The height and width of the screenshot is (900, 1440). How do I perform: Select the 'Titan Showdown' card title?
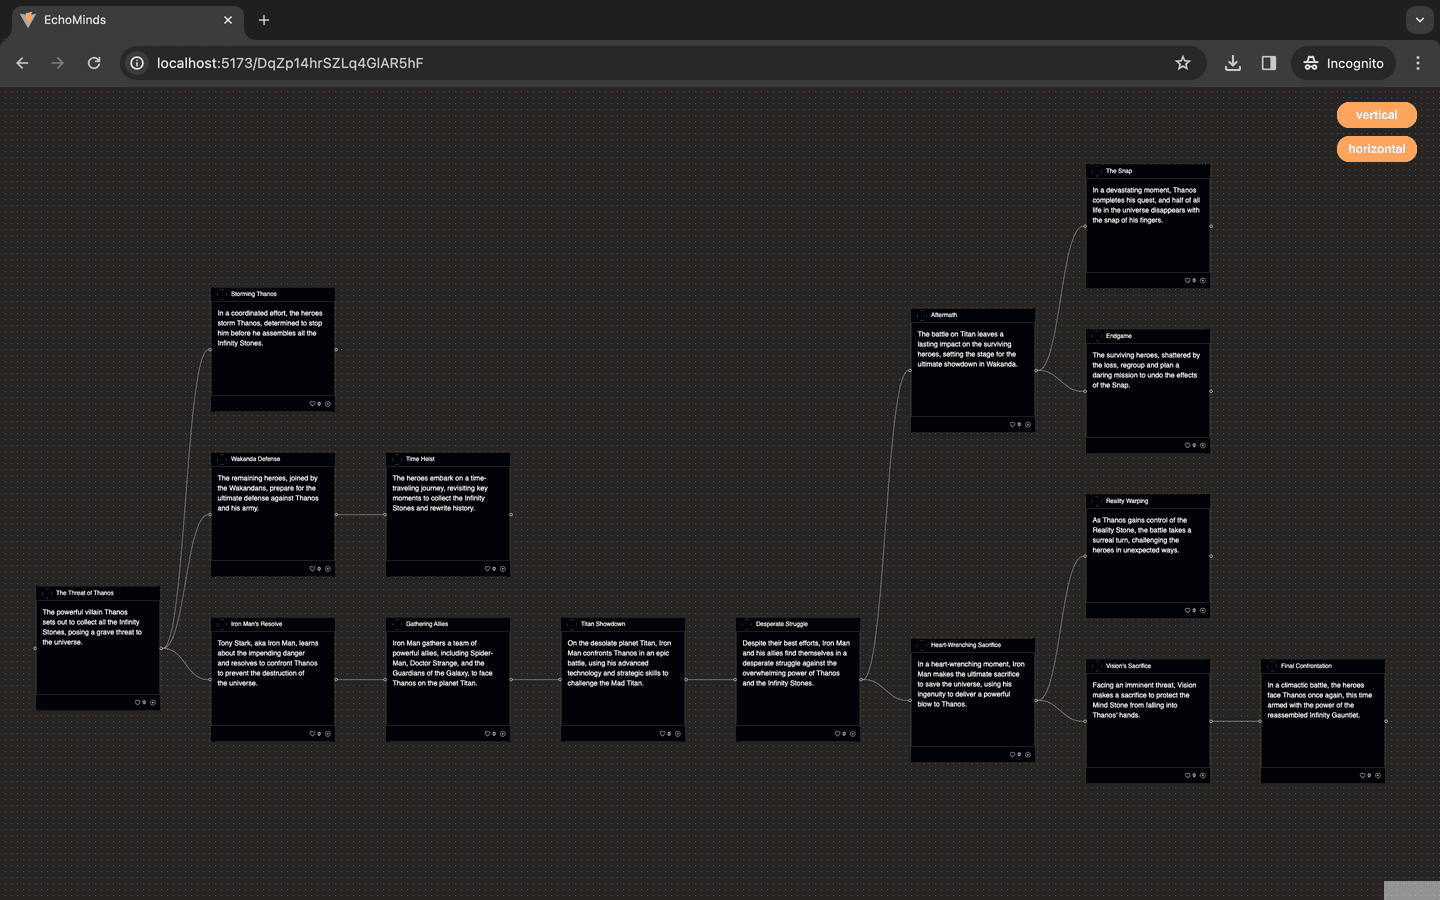click(x=603, y=624)
